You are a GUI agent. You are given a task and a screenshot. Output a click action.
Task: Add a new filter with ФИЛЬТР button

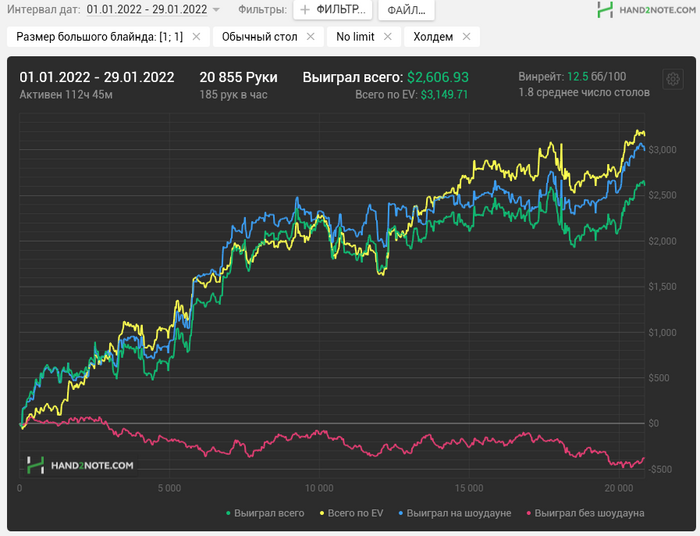tap(333, 9)
